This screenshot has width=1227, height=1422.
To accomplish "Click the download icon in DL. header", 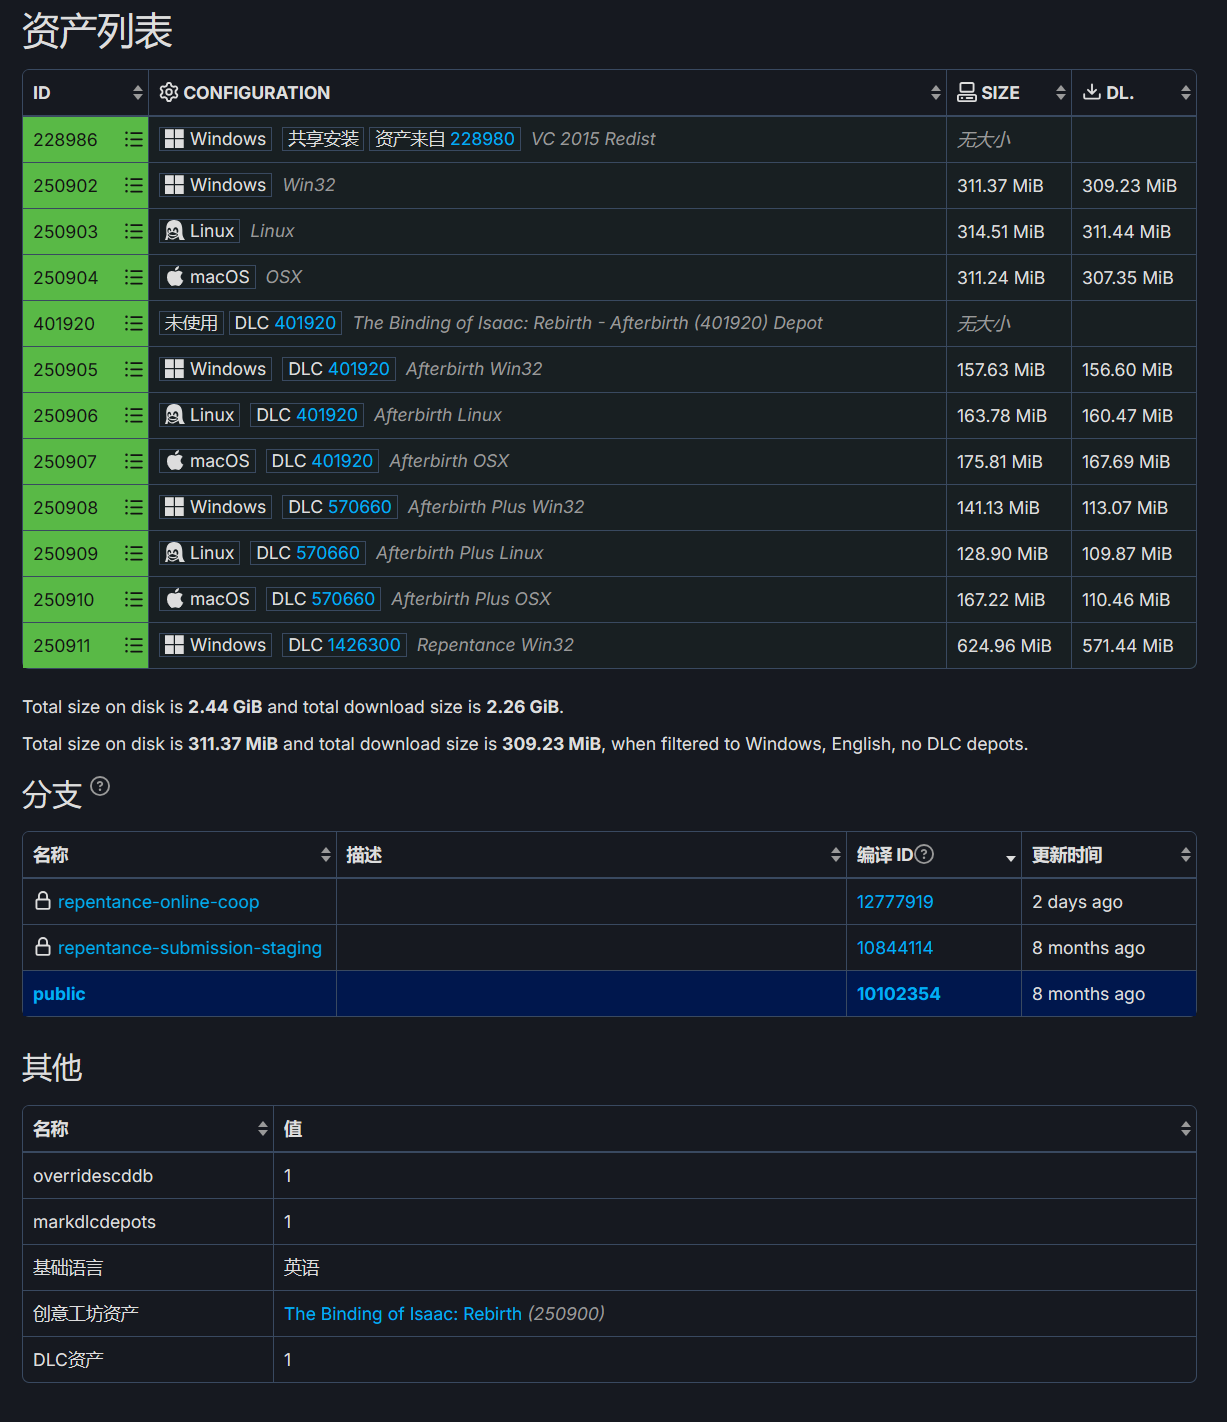I will (1092, 92).
